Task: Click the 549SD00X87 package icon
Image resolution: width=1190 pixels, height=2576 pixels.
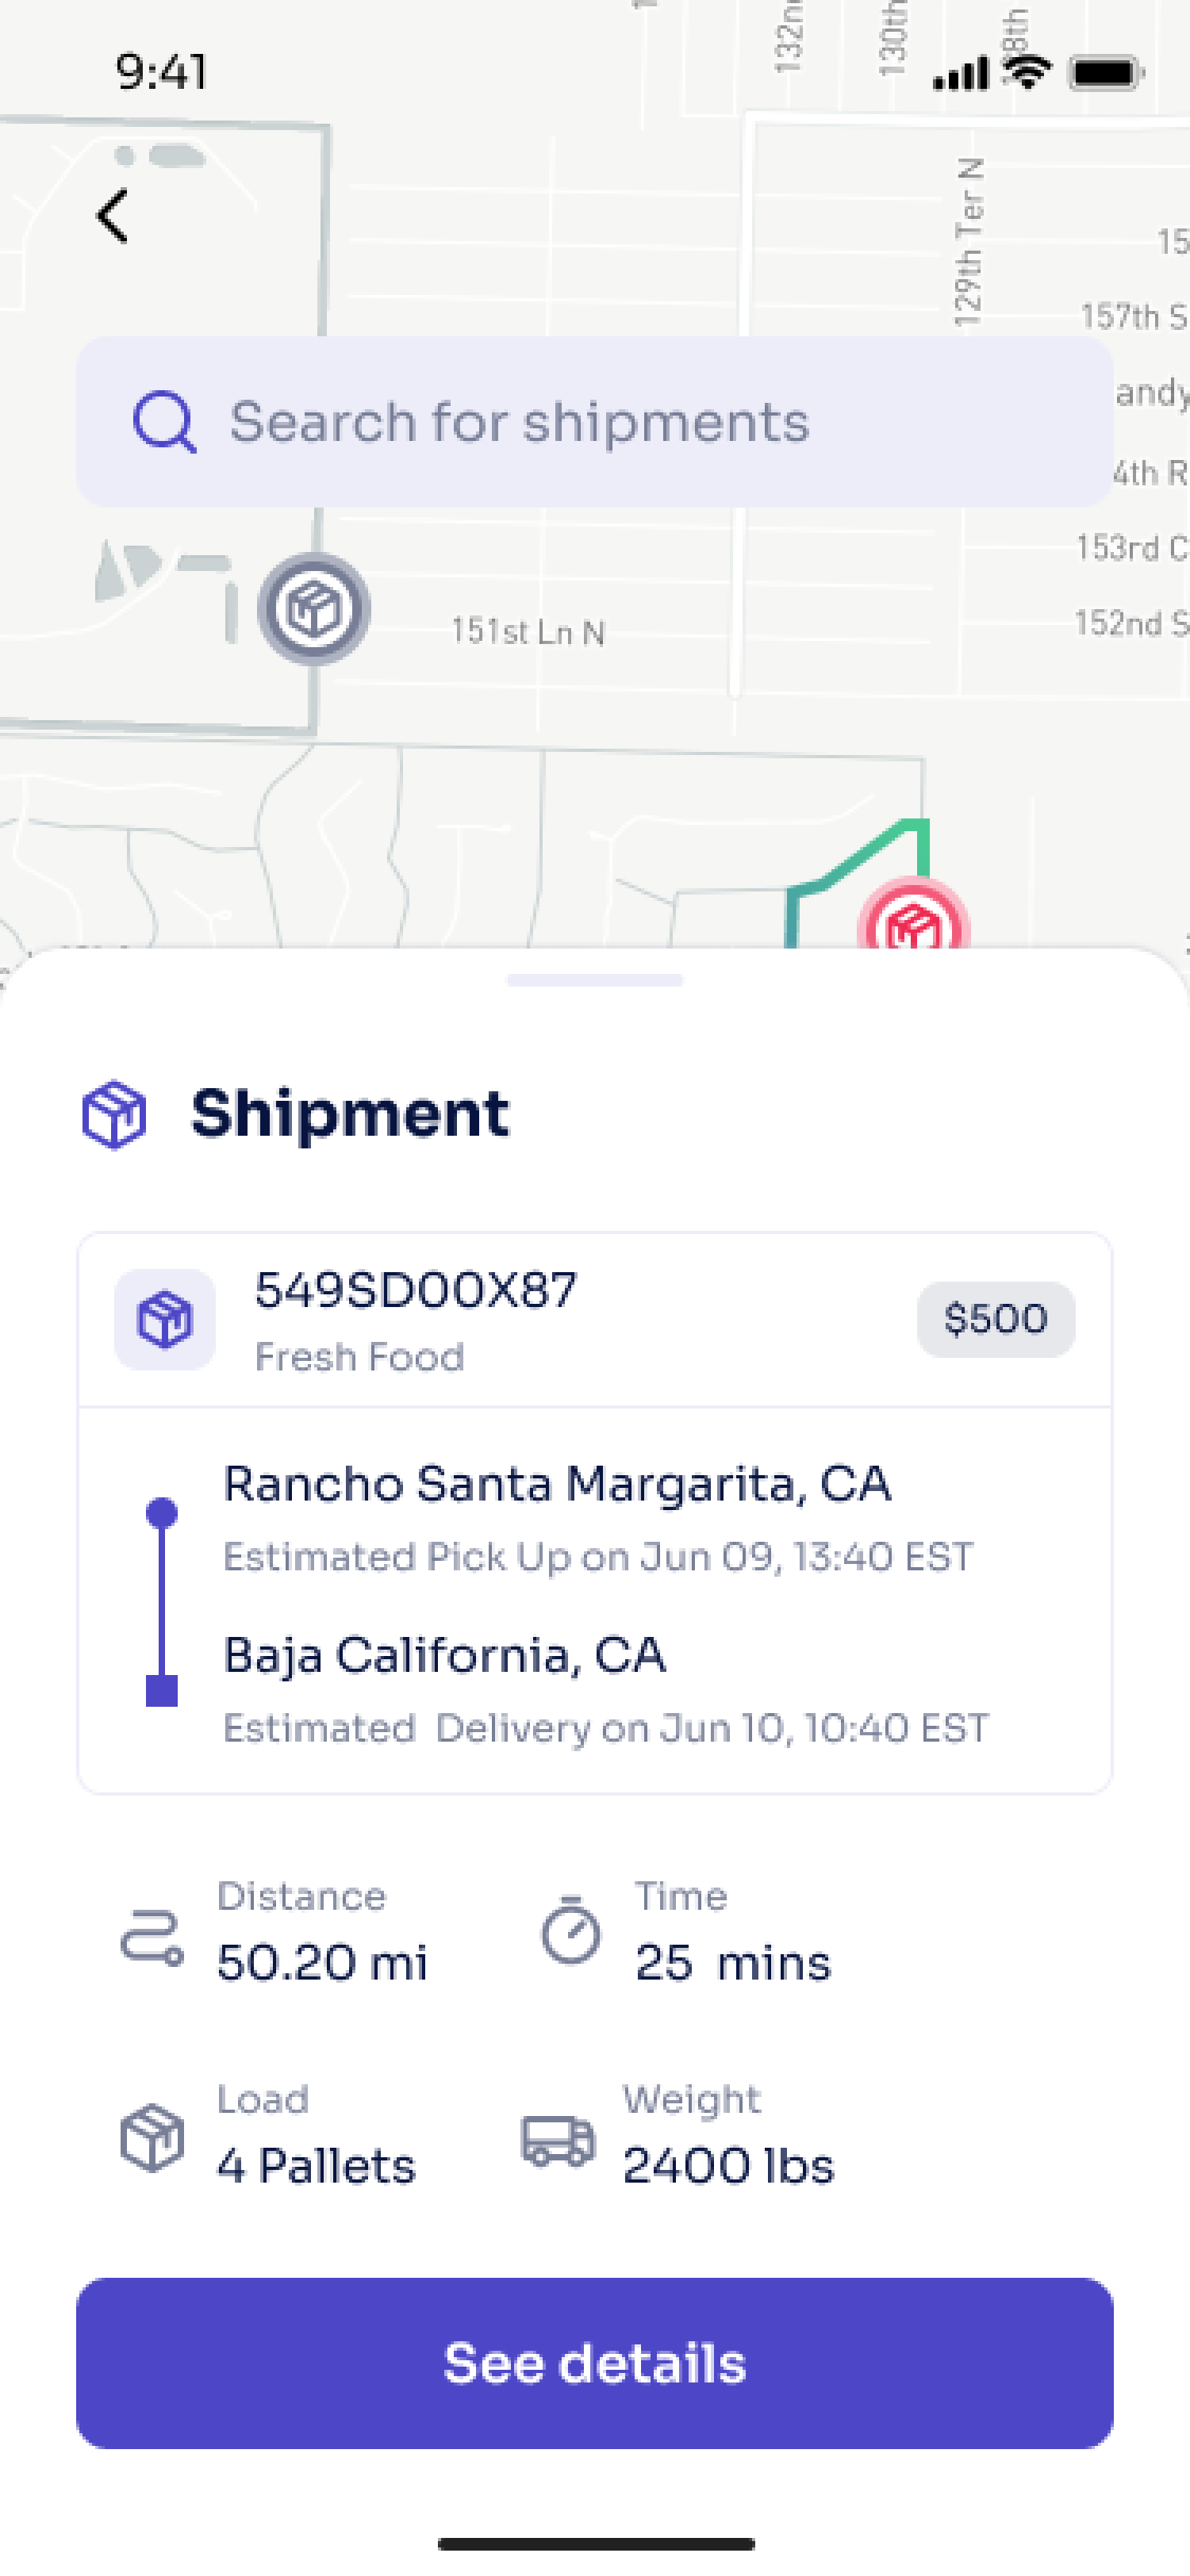Action: 165,1319
